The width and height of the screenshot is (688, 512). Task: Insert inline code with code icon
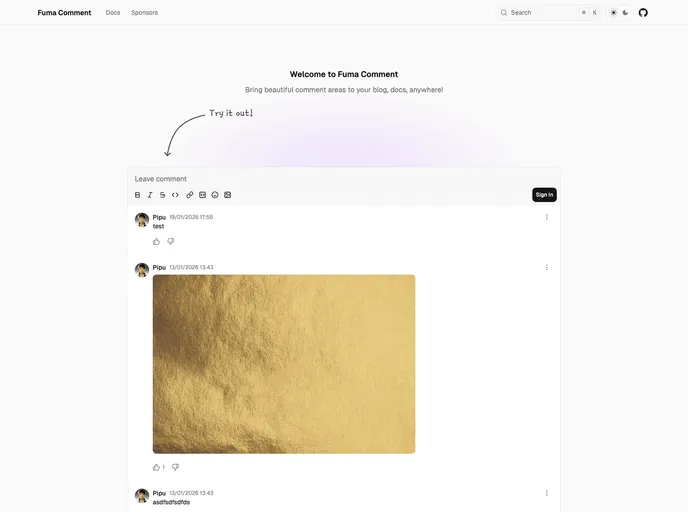(x=175, y=195)
